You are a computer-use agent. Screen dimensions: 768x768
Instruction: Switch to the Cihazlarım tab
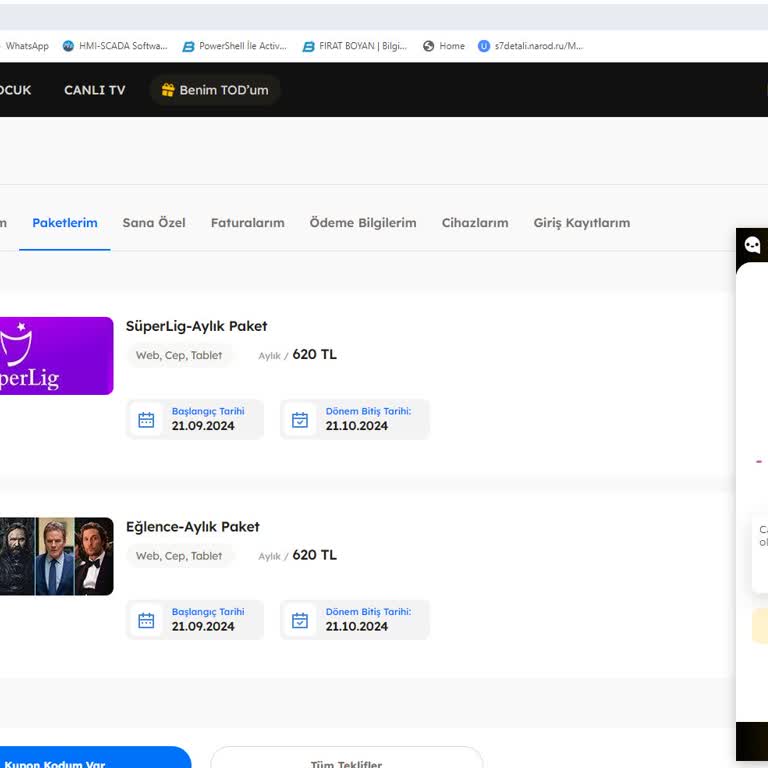[x=475, y=223]
